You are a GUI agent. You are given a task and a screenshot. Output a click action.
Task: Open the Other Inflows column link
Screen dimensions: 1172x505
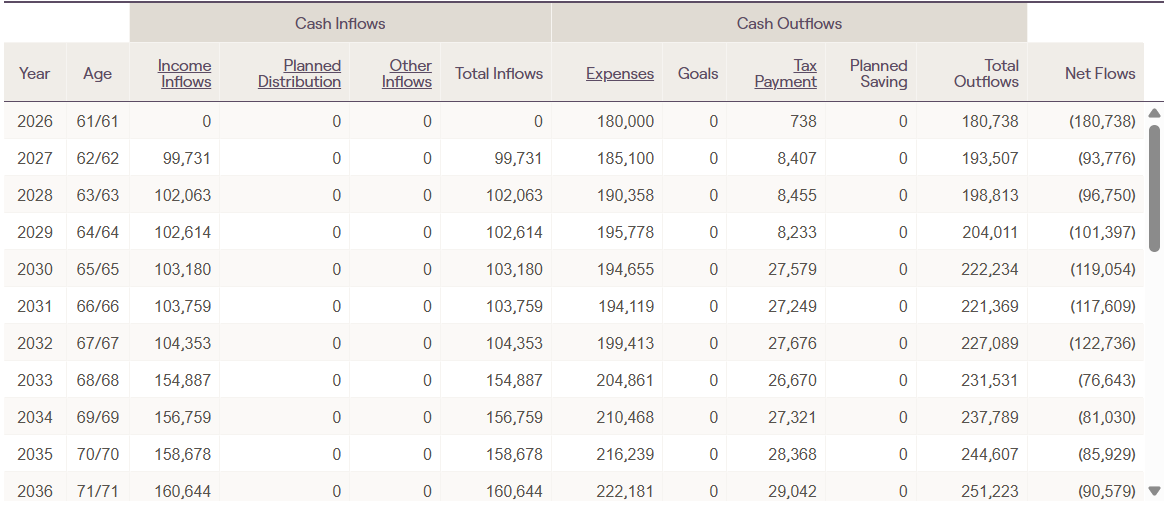[407, 73]
